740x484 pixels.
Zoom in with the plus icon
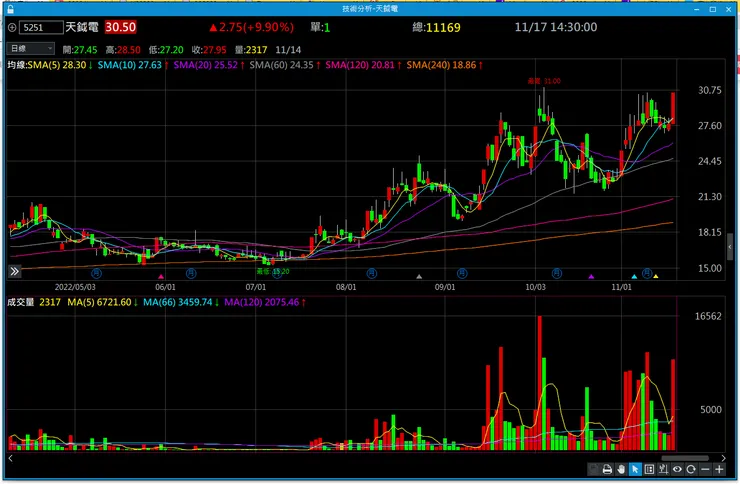719,469
